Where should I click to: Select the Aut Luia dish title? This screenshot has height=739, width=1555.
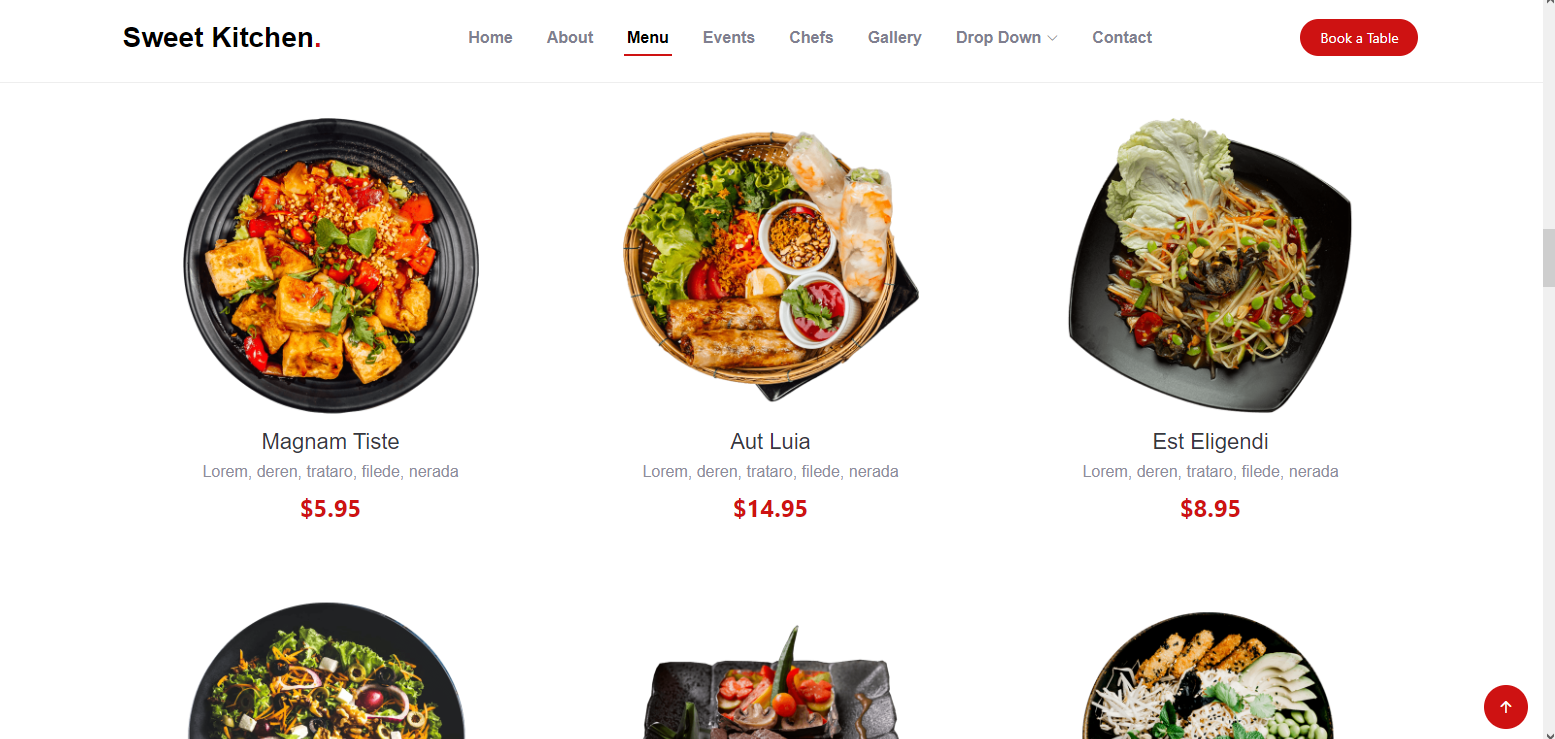[x=770, y=441]
